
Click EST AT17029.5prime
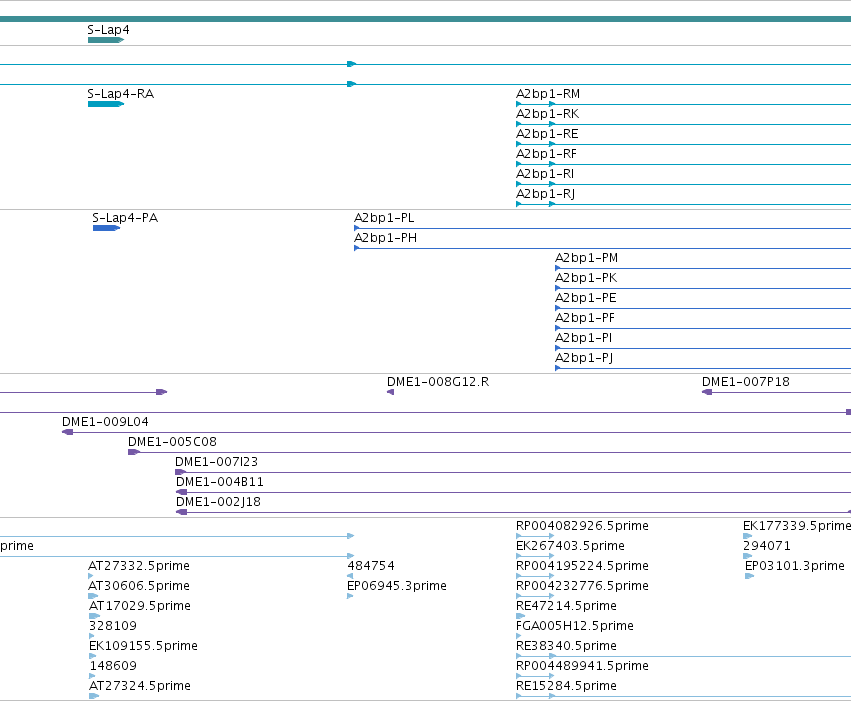[139, 607]
